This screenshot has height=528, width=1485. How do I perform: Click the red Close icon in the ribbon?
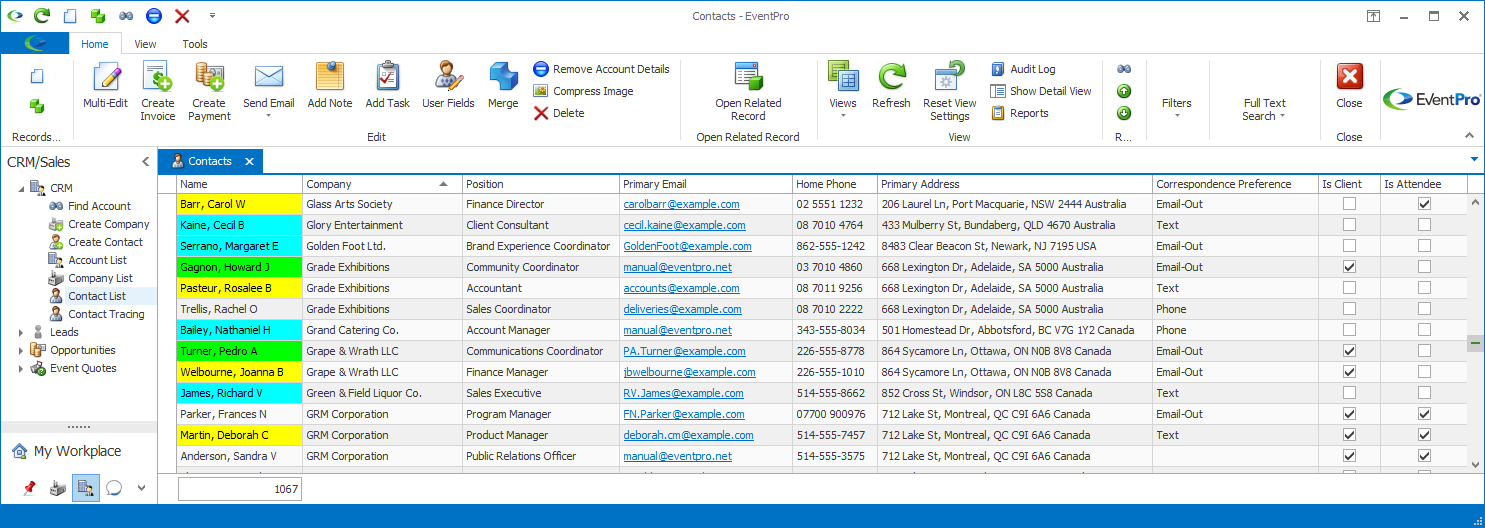1349,77
